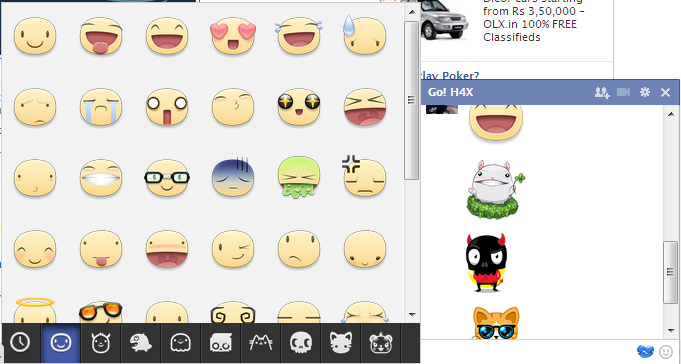Image resolution: width=681 pixels, height=364 pixels.
Task: Choose the heart-eyes face sticker
Action: coord(232,36)
